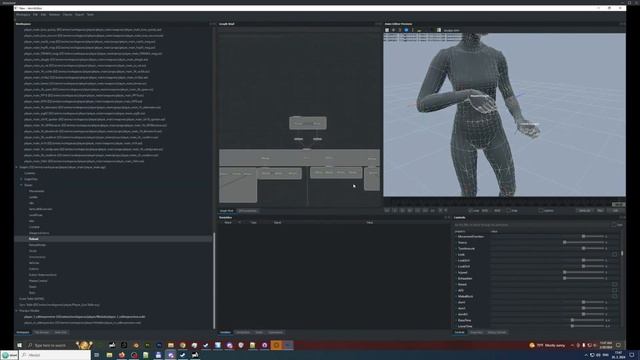Expand the Stance control row
This screenshot has height=360, width=640.
(456, 242)
